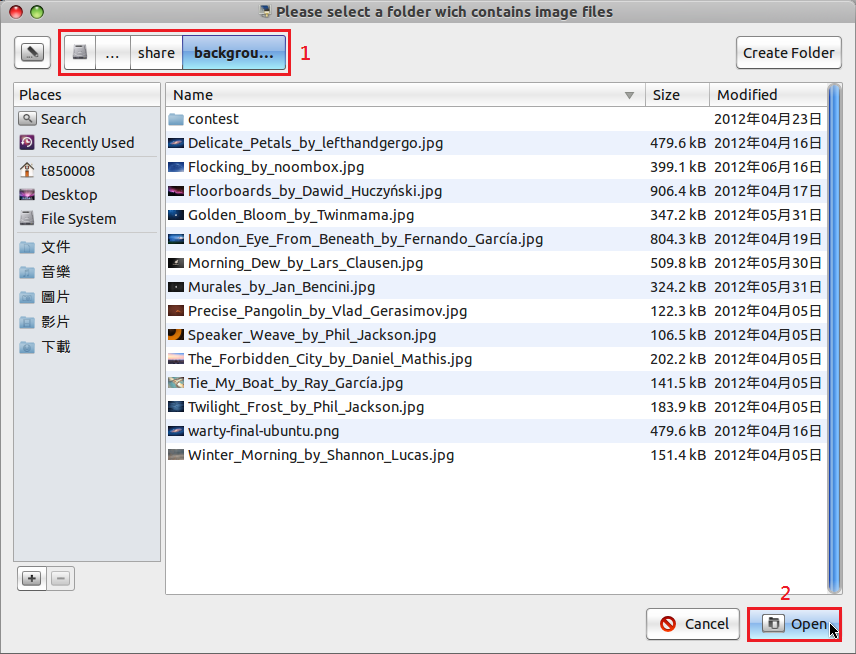Select warty-final-ubuntu.png thumbnail
Screen dimensions: 856x654
tap(176, 431)
